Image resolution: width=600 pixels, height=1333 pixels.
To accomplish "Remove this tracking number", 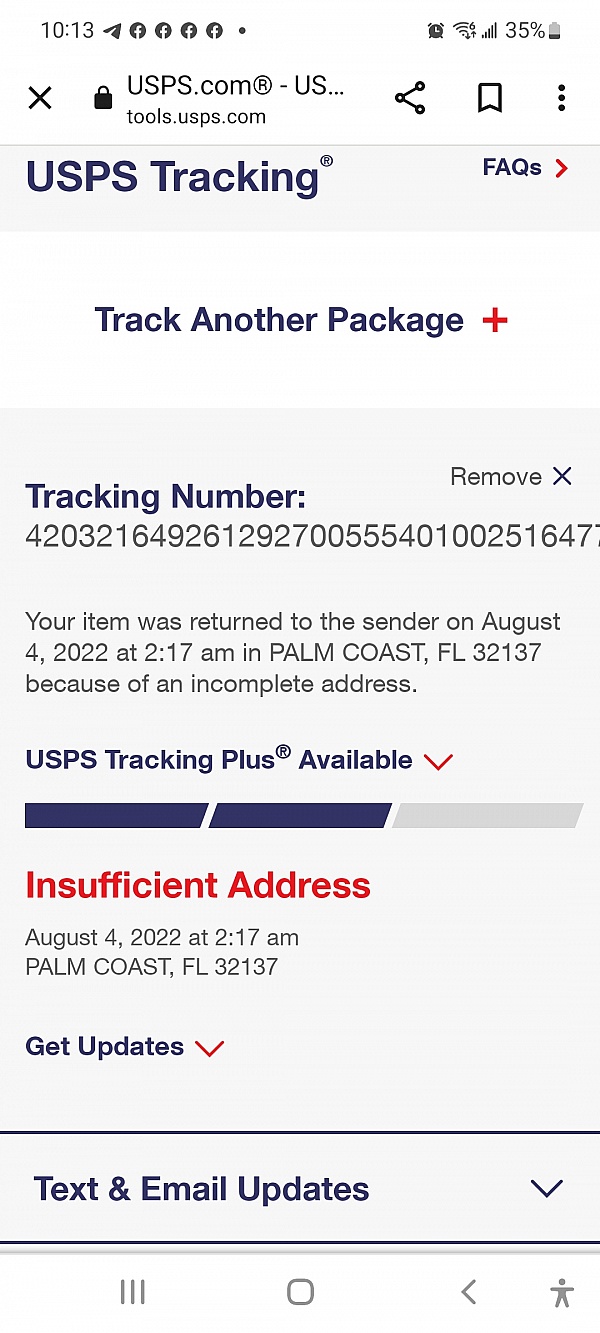I will point(511,477).
